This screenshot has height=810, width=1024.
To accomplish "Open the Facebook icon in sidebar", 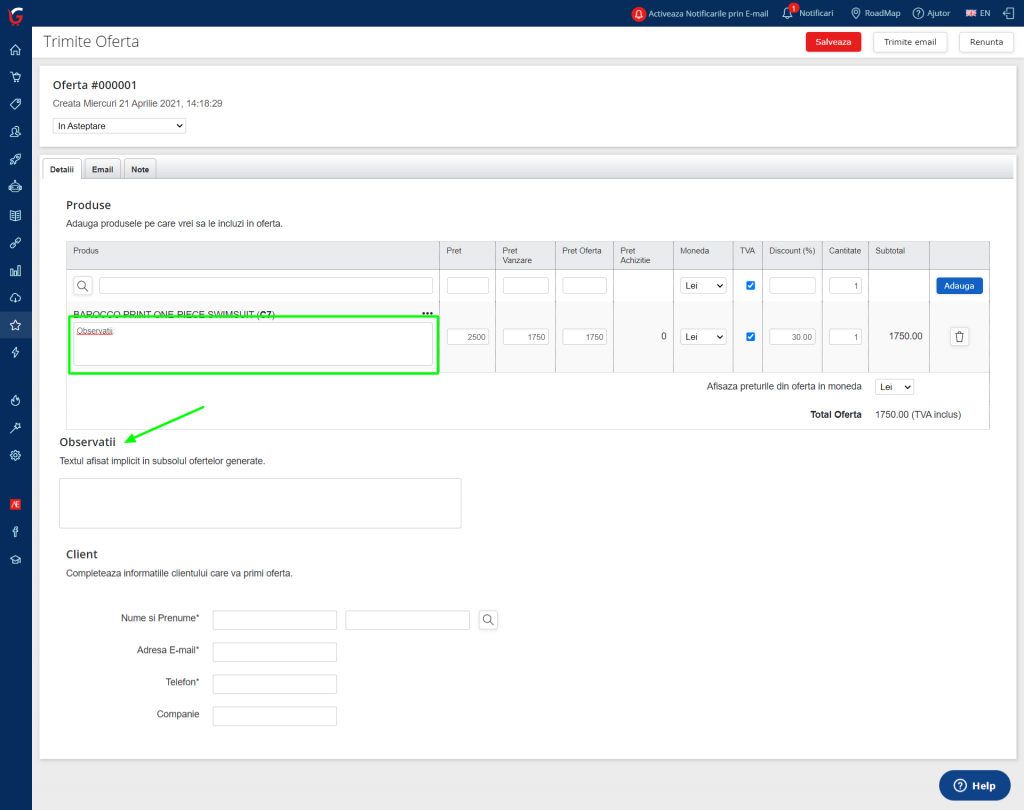I will pos(16,532).
